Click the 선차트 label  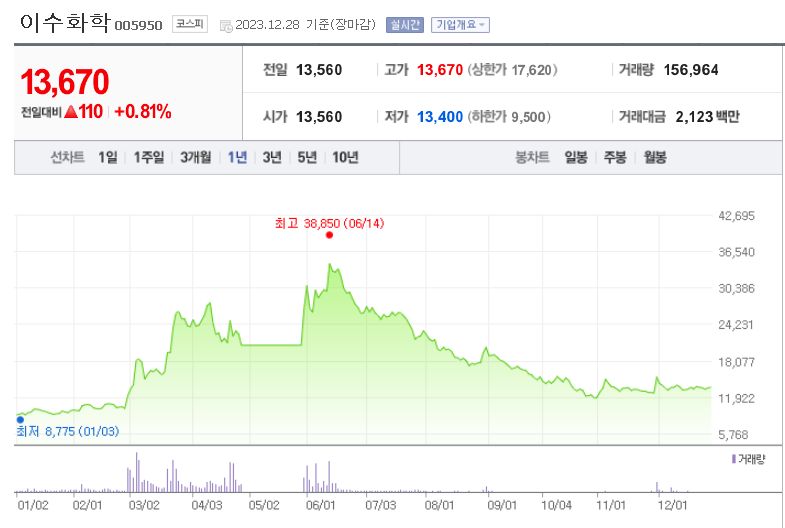[67, 158]
